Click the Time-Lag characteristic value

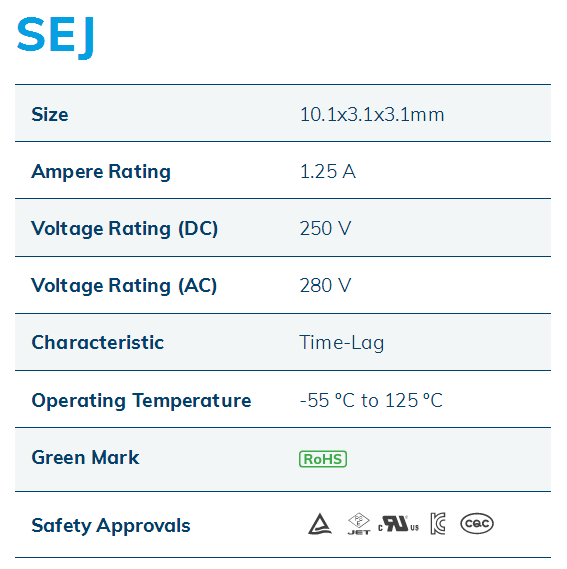point(342,343)
